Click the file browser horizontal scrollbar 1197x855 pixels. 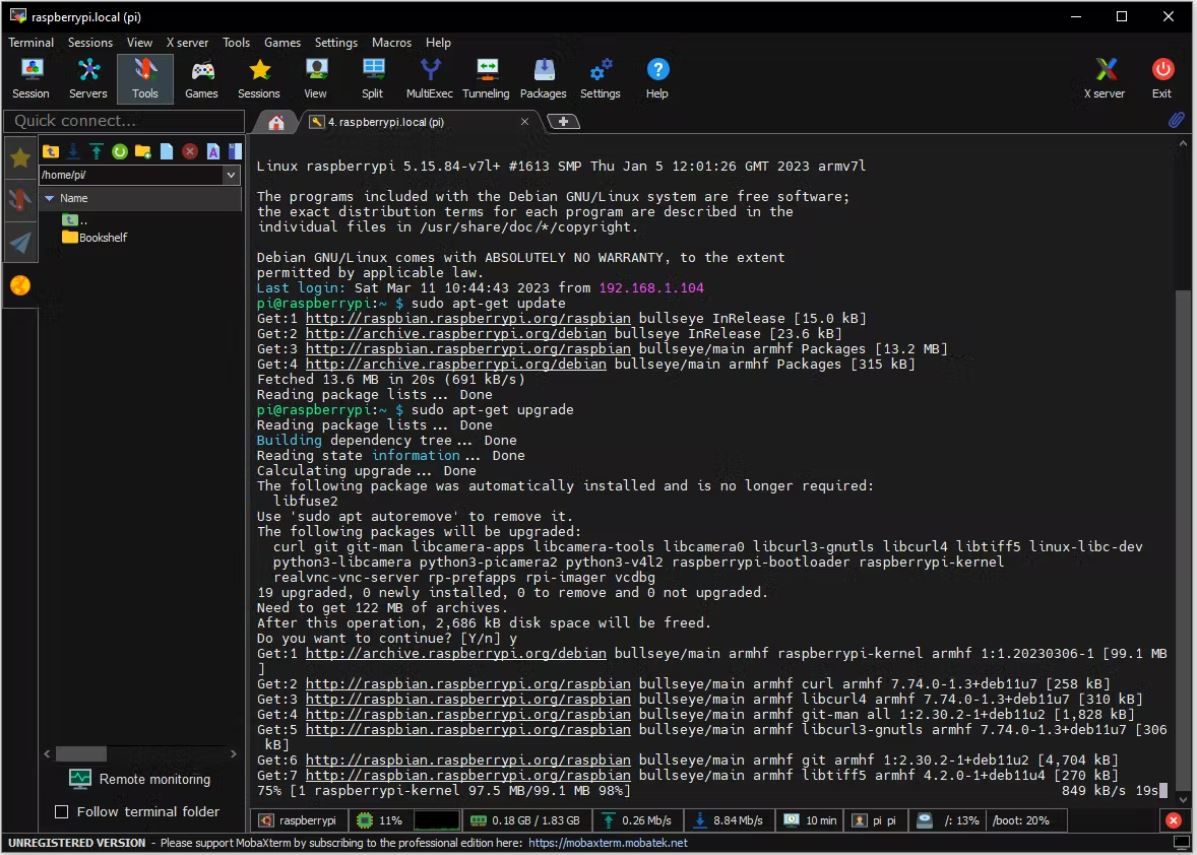[x=82, y=753]
